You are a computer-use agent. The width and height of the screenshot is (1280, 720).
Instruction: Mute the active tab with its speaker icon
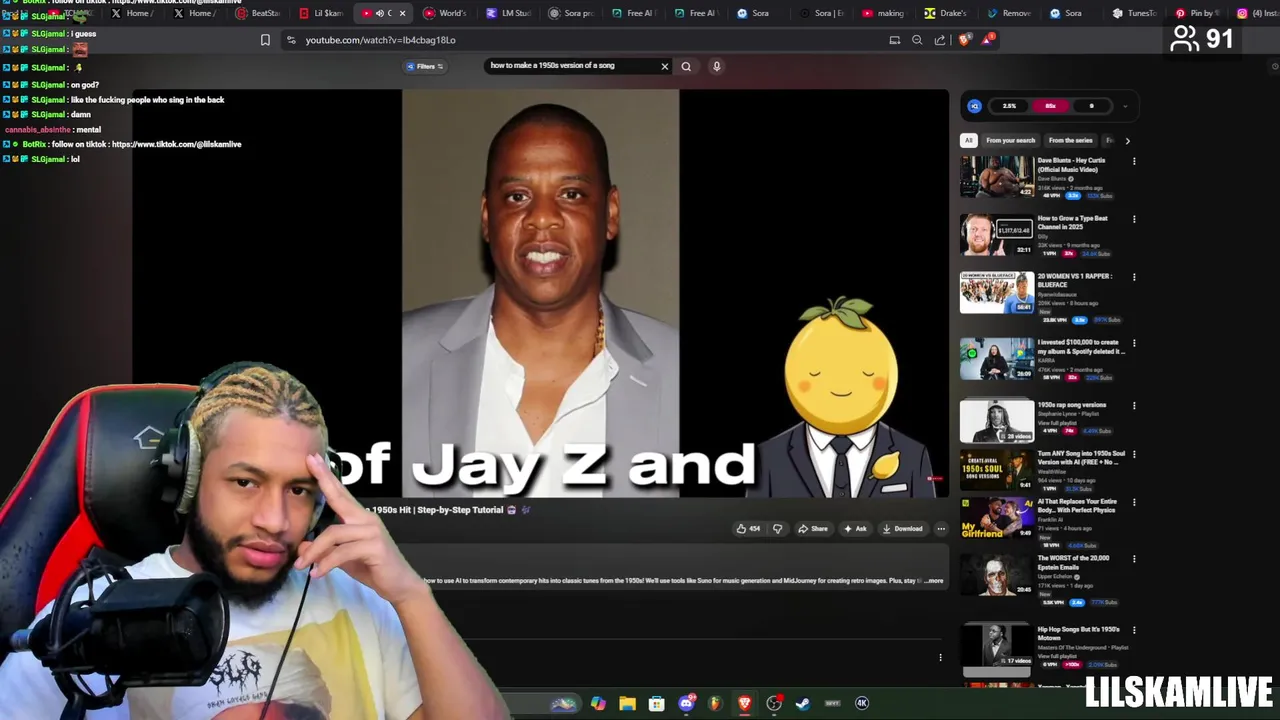(x=379, y=13)
